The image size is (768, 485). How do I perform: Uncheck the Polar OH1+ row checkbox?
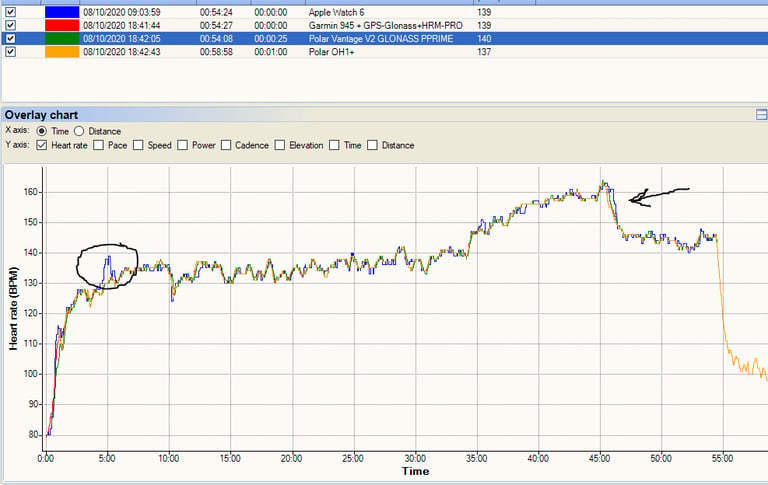(x=10, y=52)
